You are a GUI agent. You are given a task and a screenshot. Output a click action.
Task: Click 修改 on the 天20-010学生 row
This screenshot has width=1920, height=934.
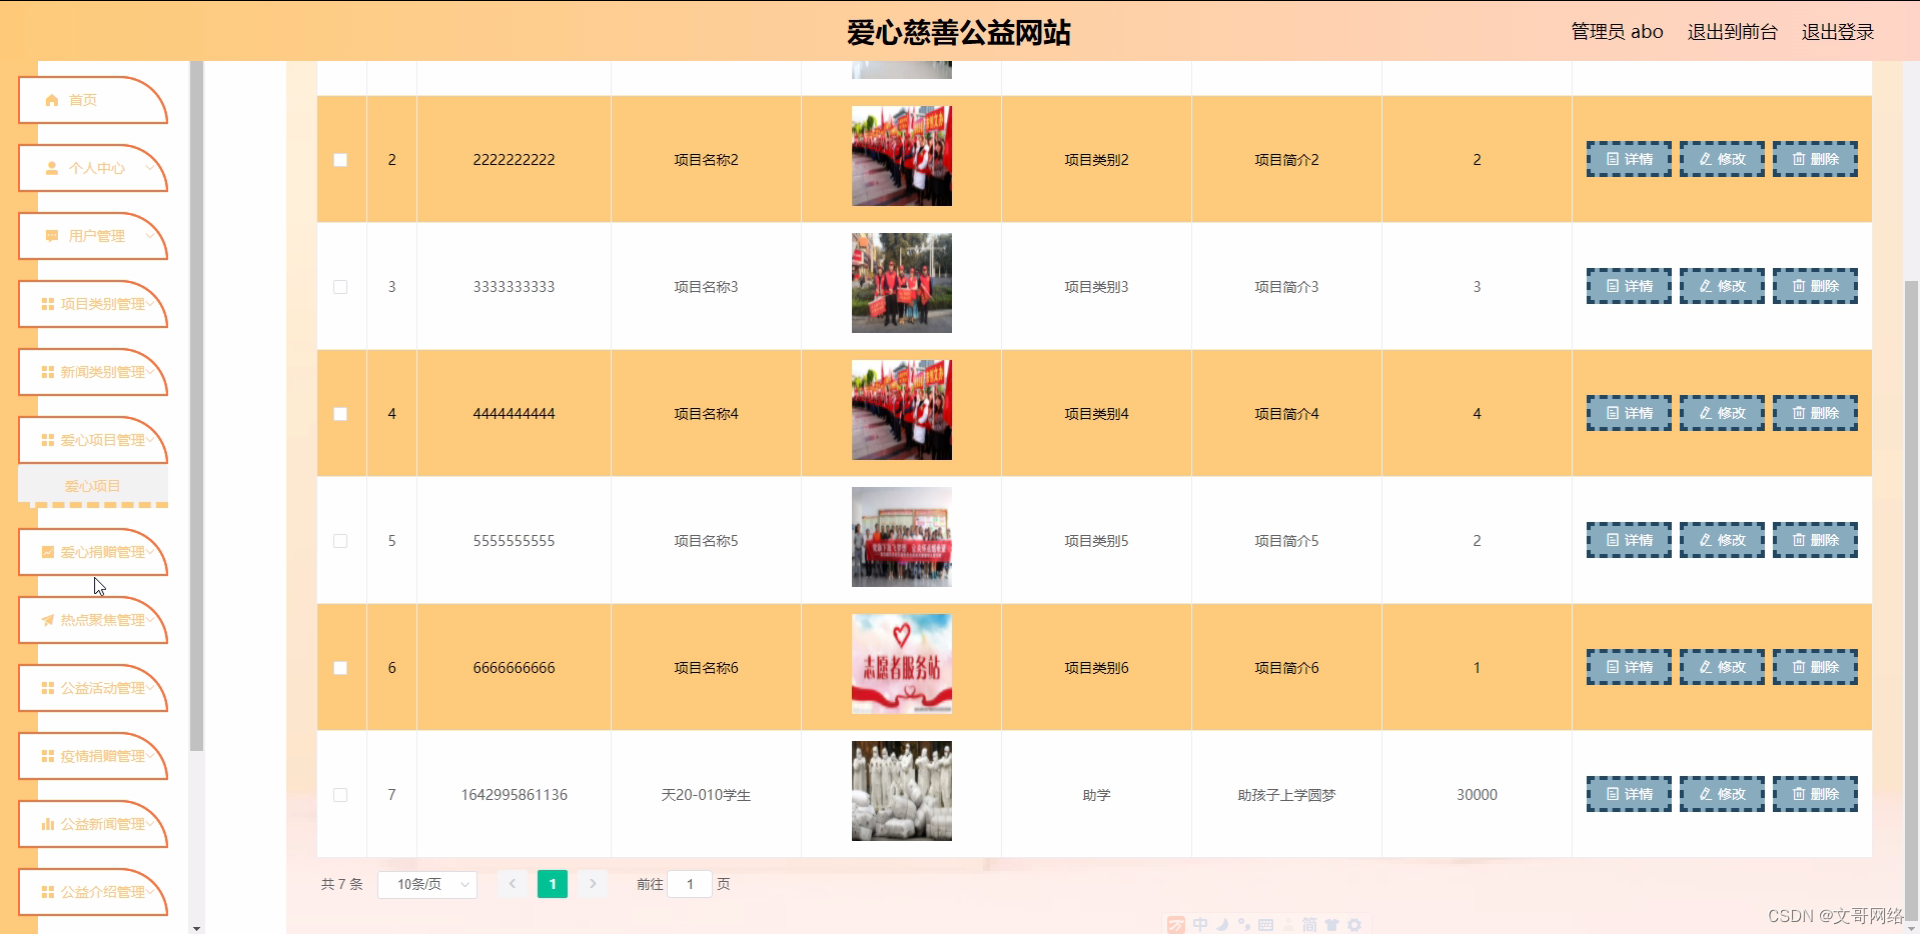[1721, 794]
